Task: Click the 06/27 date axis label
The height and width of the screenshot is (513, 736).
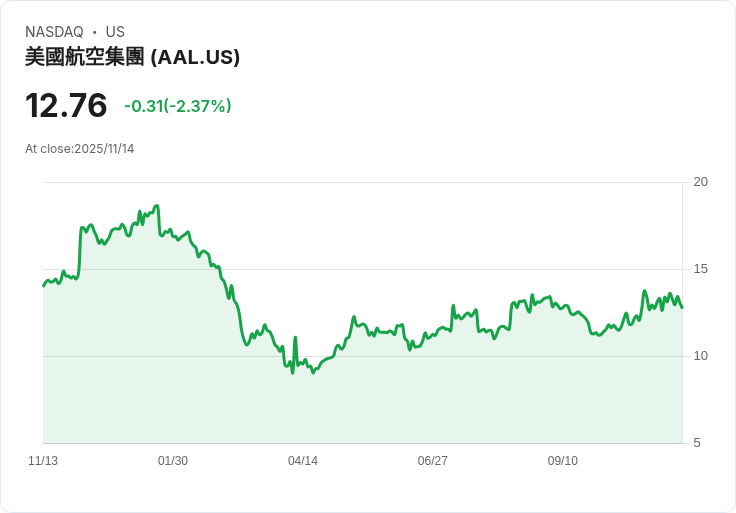Action: (x=432, y=461)
